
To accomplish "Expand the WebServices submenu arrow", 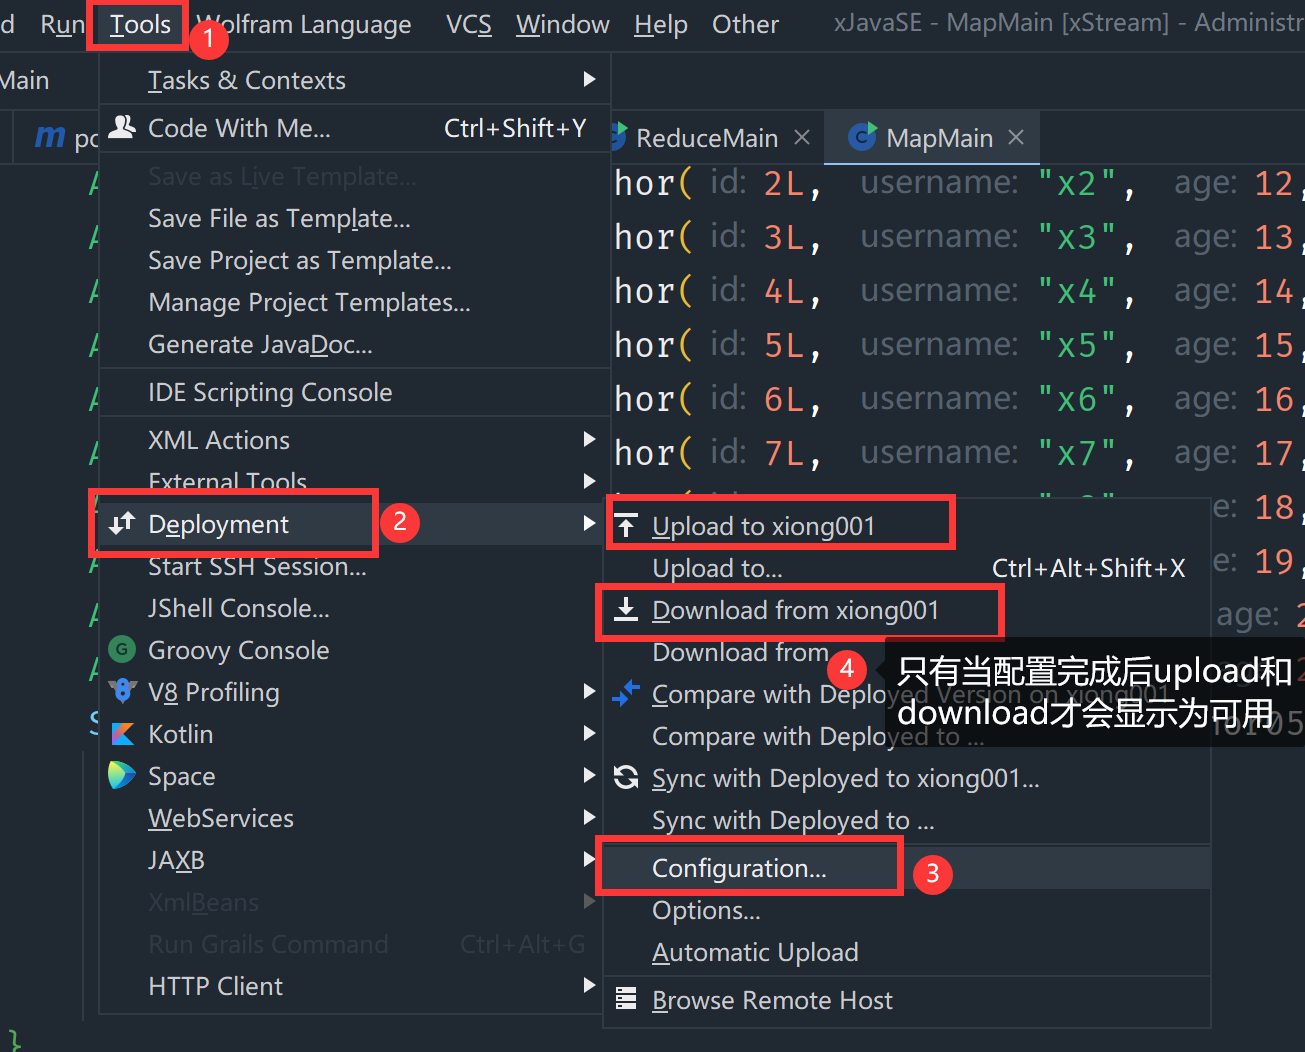I will [589, 818].
